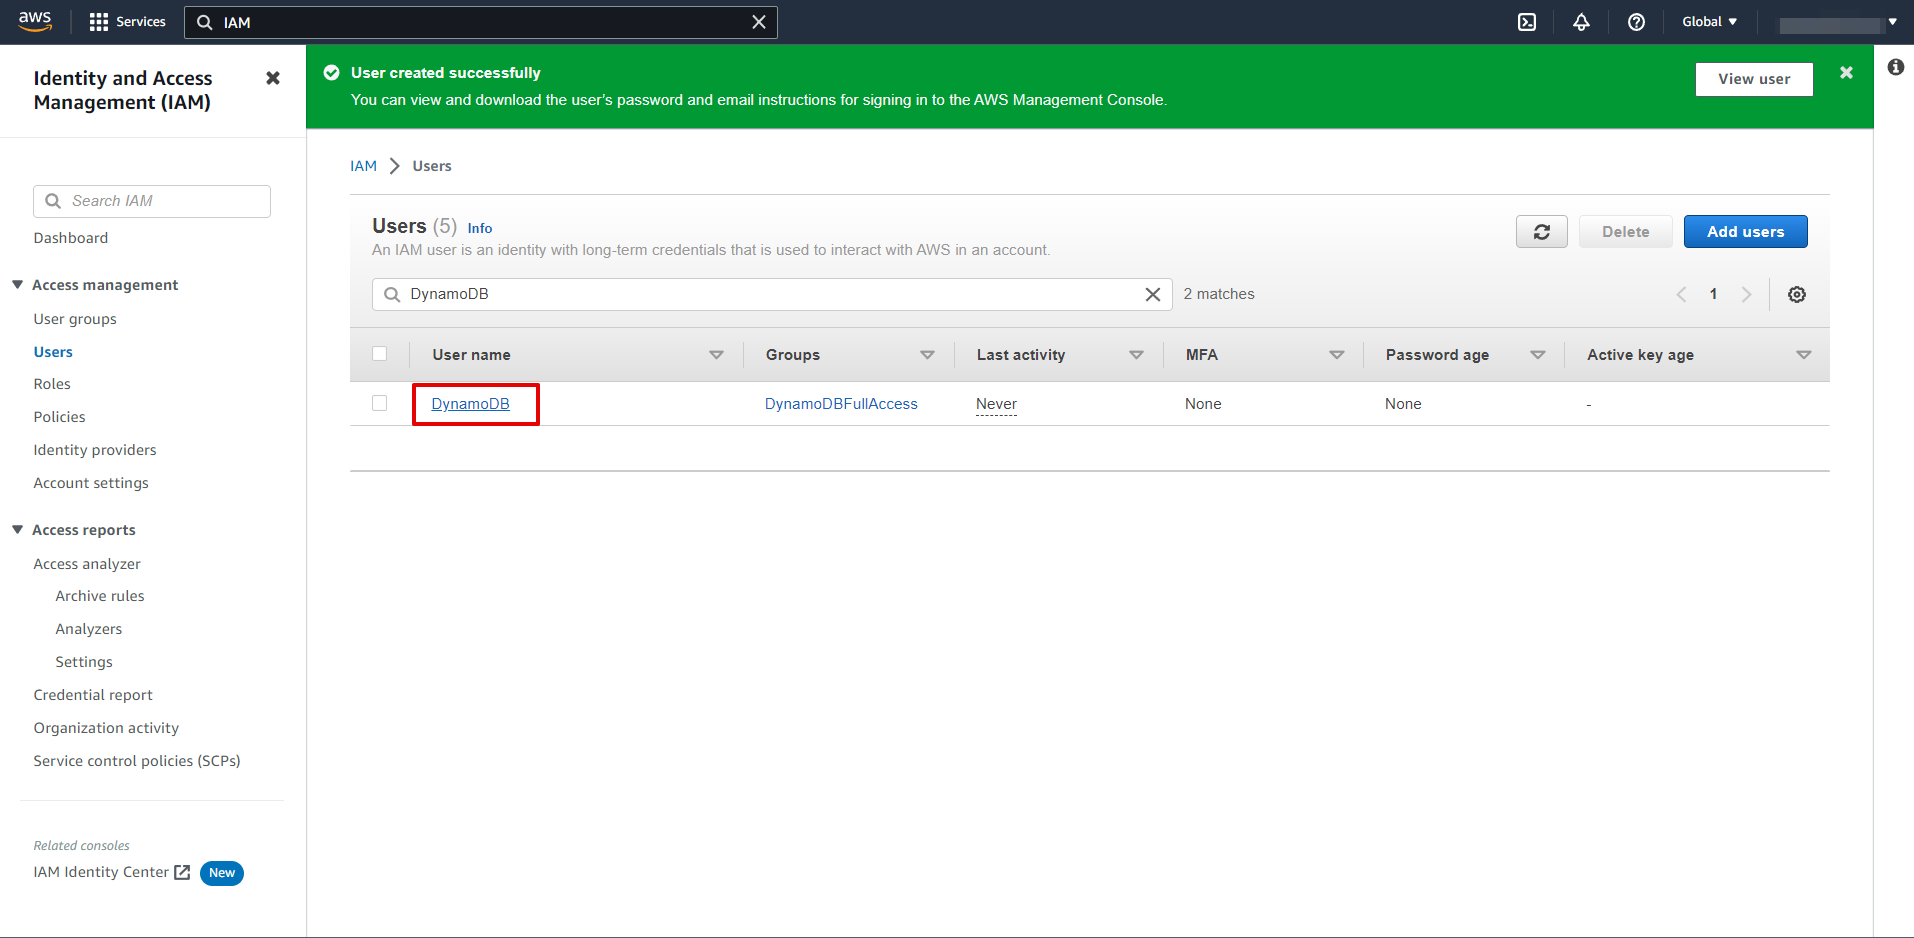
Task: Open the AWS home logo
Action: pos(35,21)
